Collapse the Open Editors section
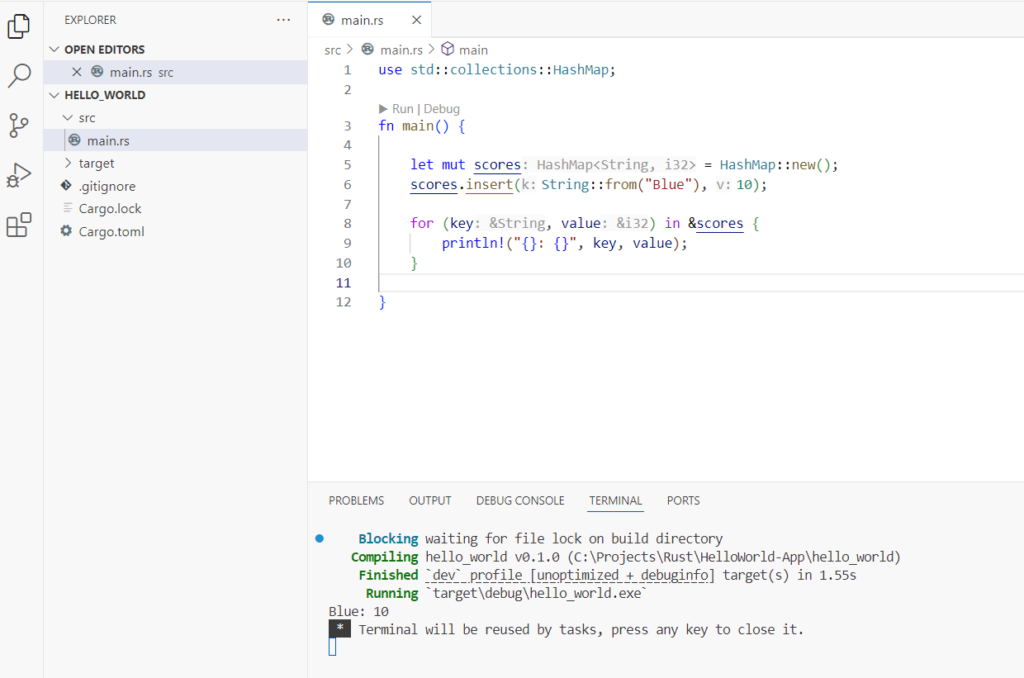The image size is (1024, 678). (54, 49)
